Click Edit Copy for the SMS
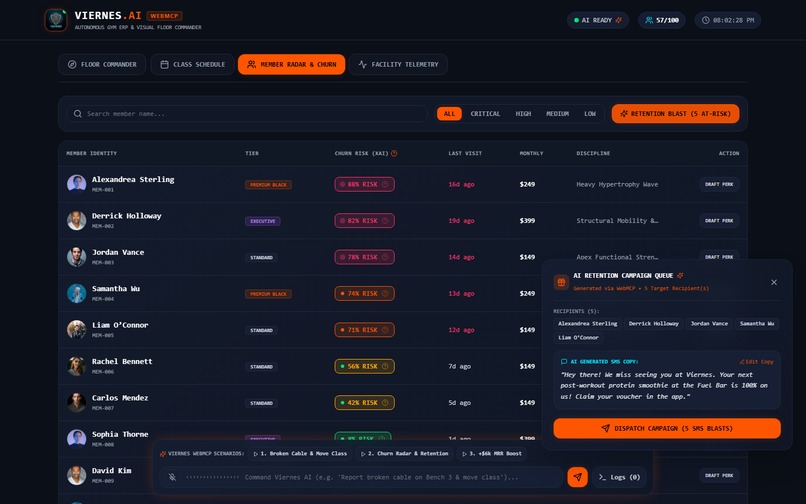Viewport: 806px width, 504px height. click(x=756, y=362)
